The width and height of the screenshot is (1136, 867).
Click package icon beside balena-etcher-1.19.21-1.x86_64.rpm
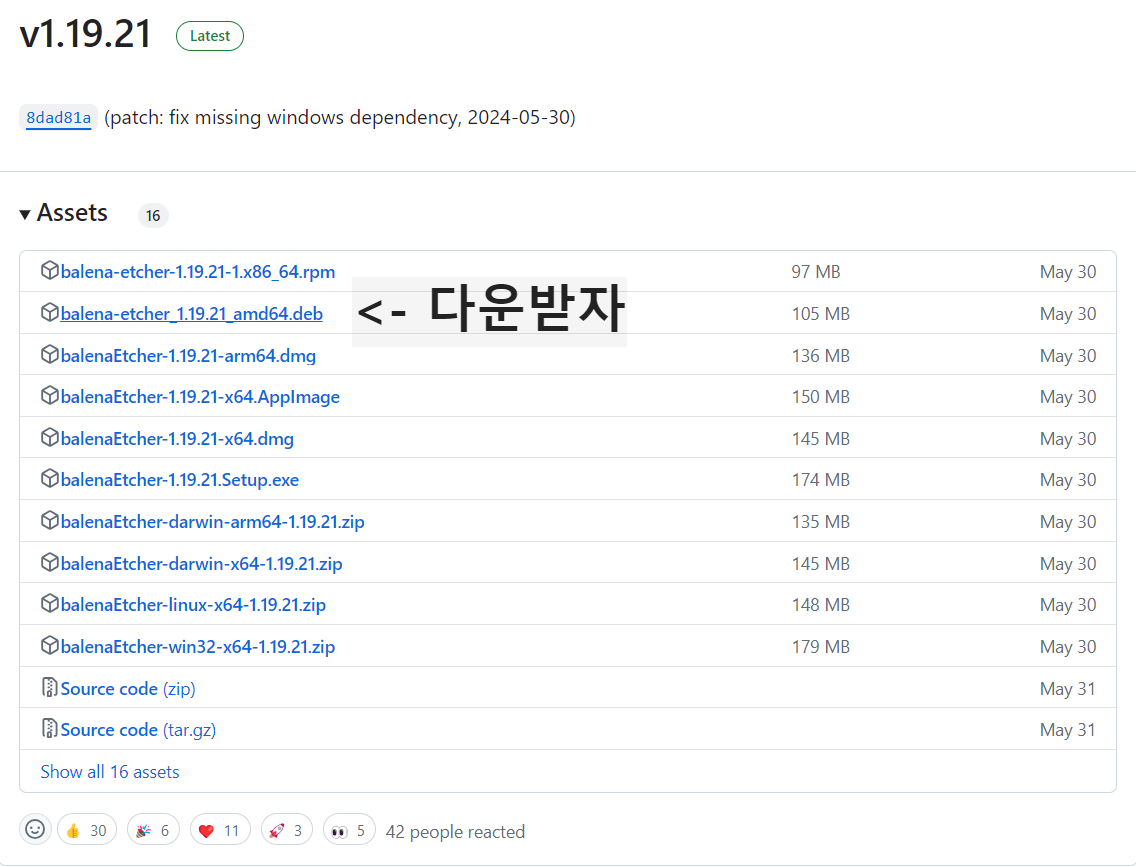[49, 271]
